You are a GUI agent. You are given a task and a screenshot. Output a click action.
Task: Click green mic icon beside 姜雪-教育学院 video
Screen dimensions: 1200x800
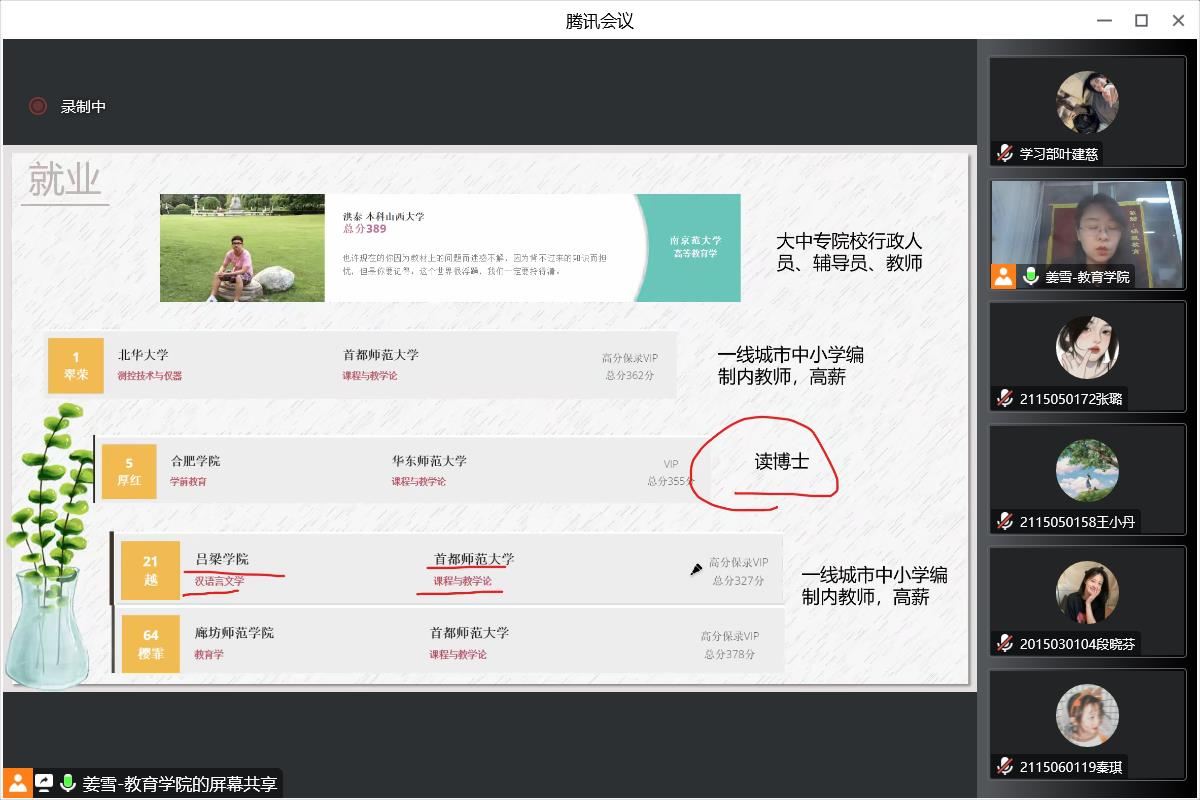(x=1031, y=277)
